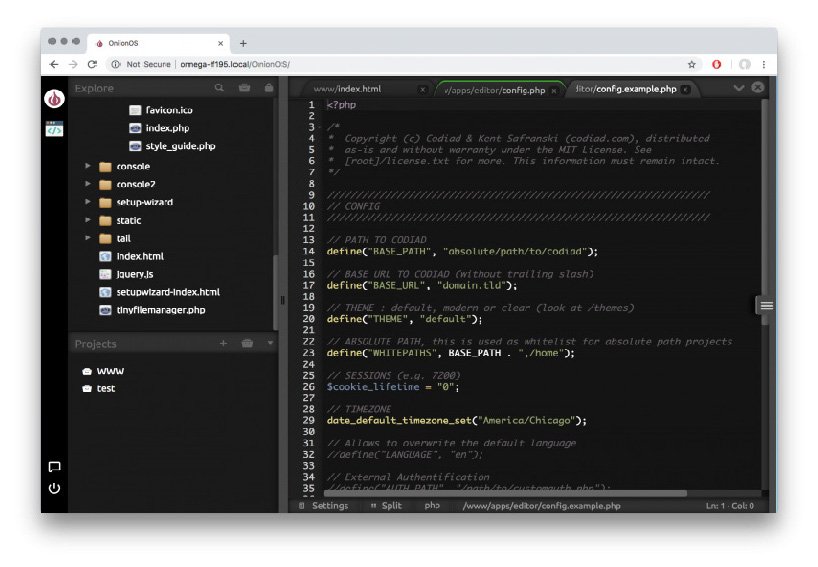Screen dimensions: 818x567
Task: Click the file path in status bar
Action: click(x=542, y=505)
